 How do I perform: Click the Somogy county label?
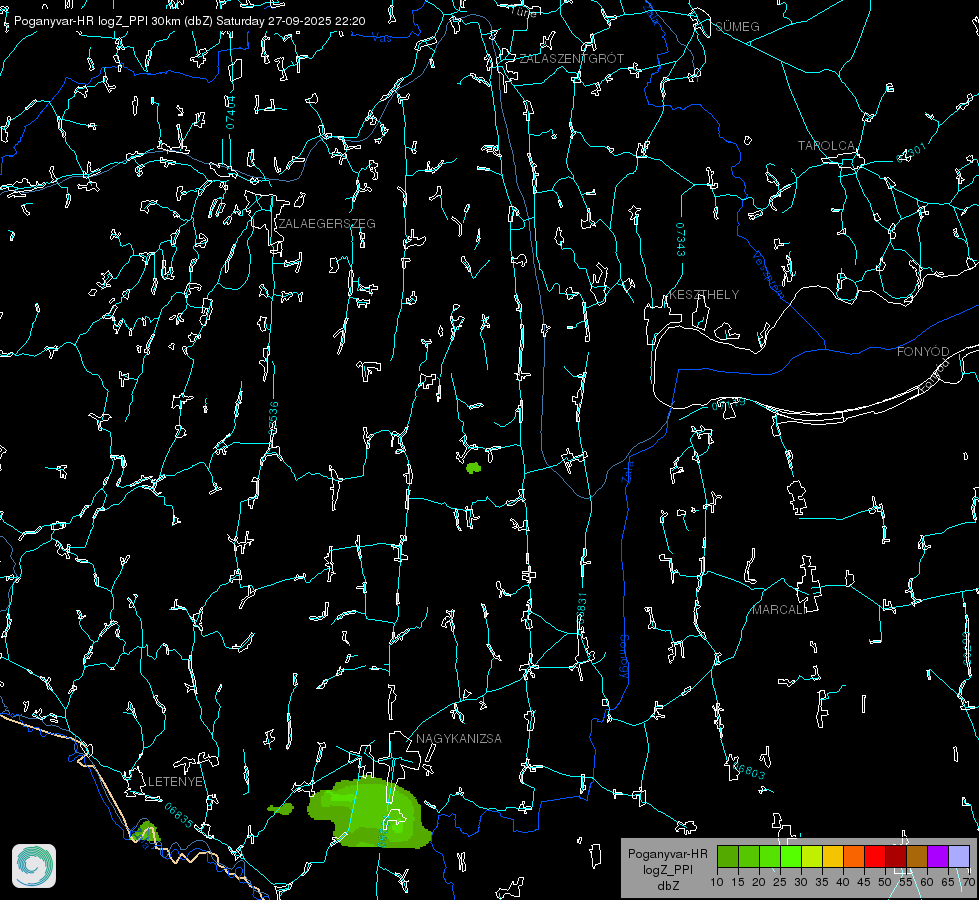pyautogui.click(x=624, y=658)
